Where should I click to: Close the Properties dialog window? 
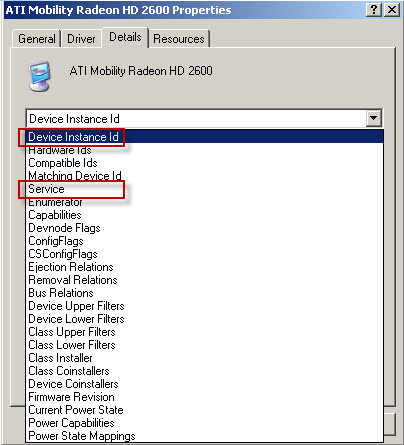(x=392, y=10)
